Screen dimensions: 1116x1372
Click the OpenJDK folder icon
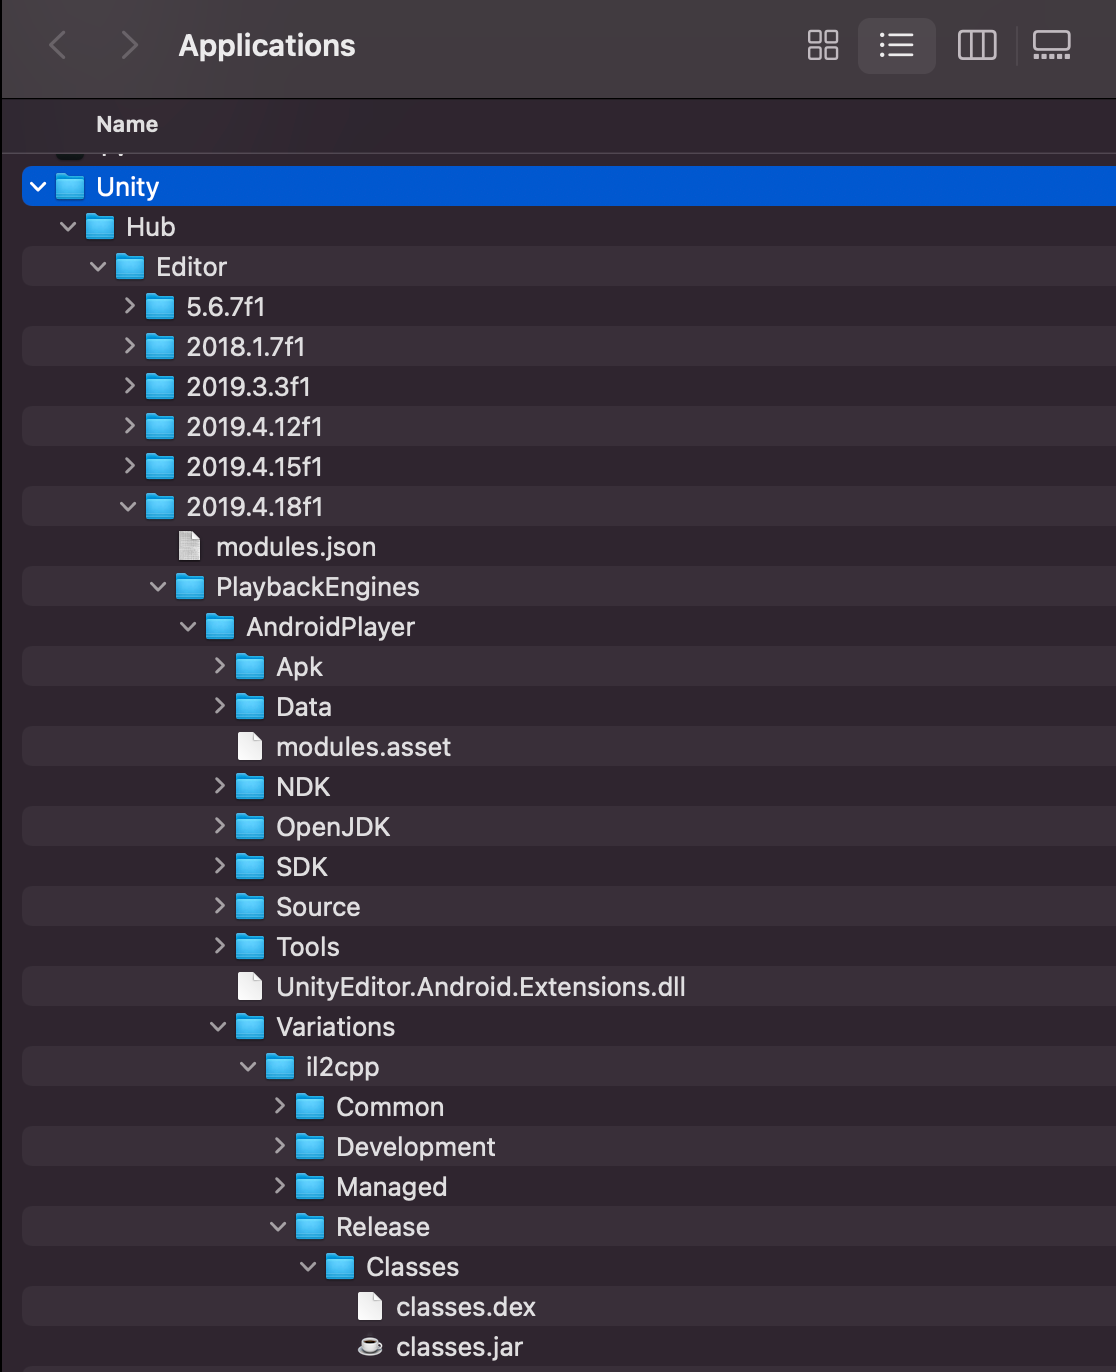(250, 827)
